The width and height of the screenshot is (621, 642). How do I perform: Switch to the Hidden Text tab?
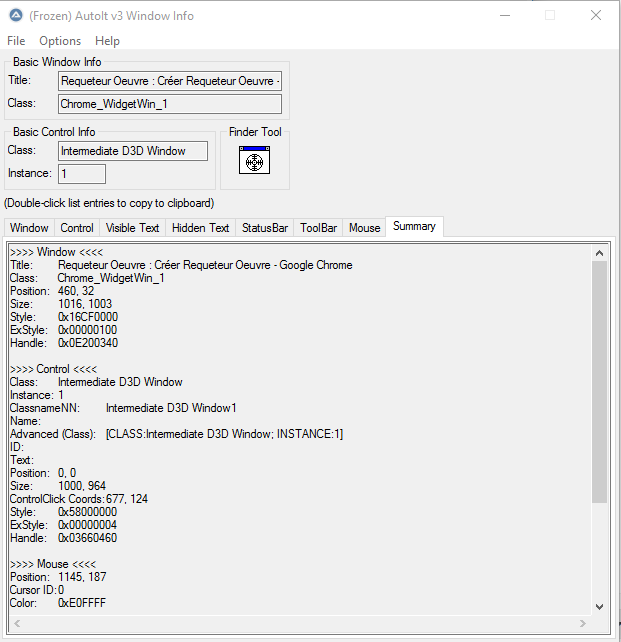pyautogui.click(x=200, y=228)
